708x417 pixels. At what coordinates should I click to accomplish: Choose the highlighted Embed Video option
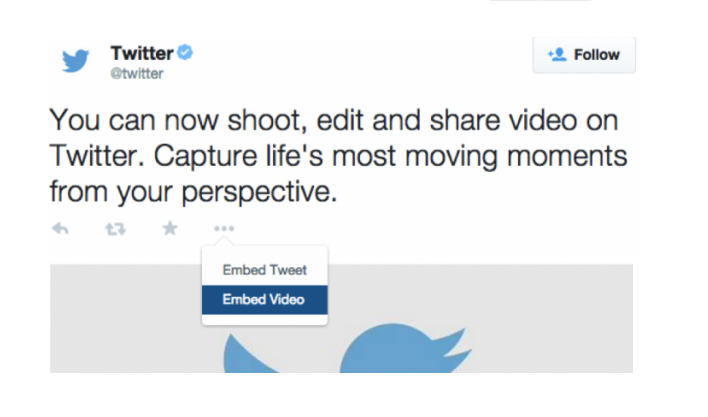tap(265, 300)
